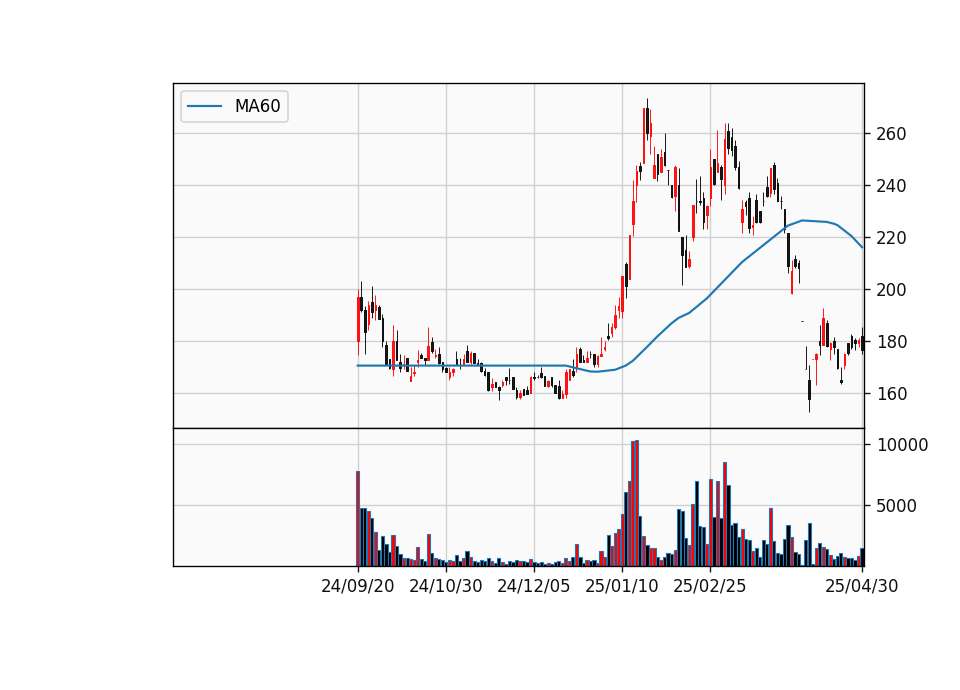Viewport: 960px width, 690px height.
Task: Click the 24/09/20 date label
Action: [358, 586]
